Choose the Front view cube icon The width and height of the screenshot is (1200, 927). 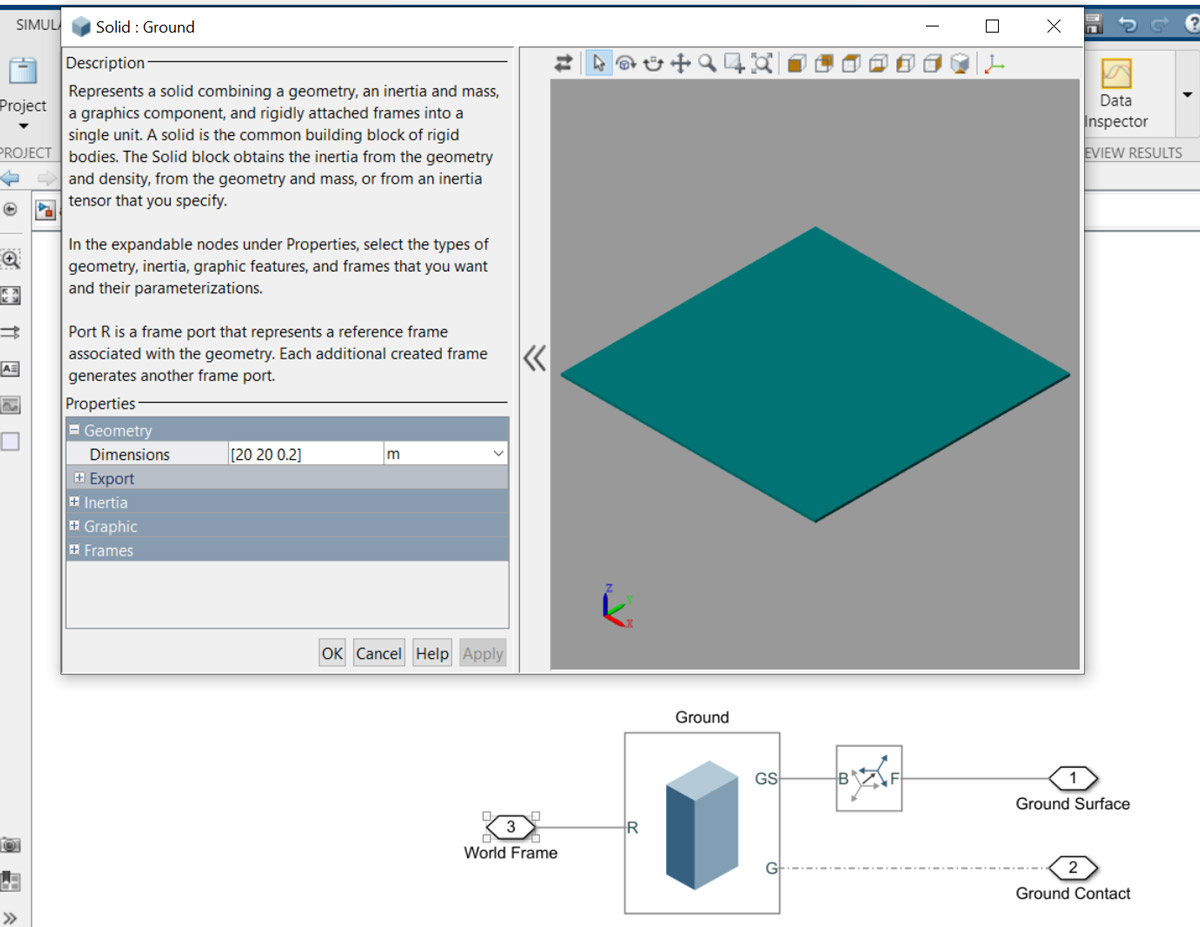pyautogui.click(x=795, y=63)
